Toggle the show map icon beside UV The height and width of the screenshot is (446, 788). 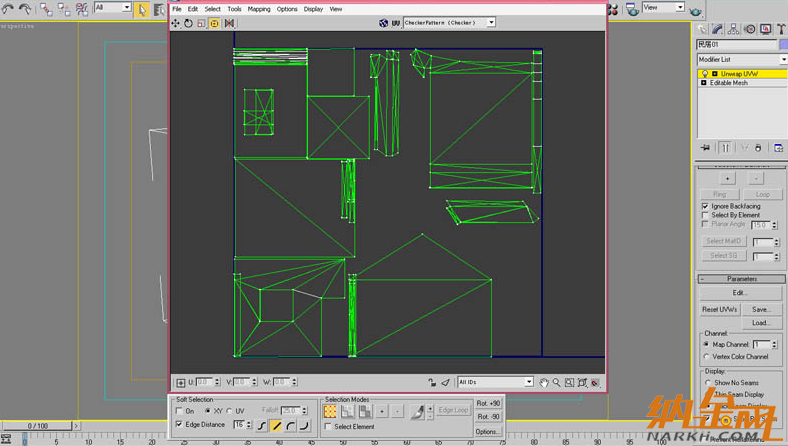[384, 22]
